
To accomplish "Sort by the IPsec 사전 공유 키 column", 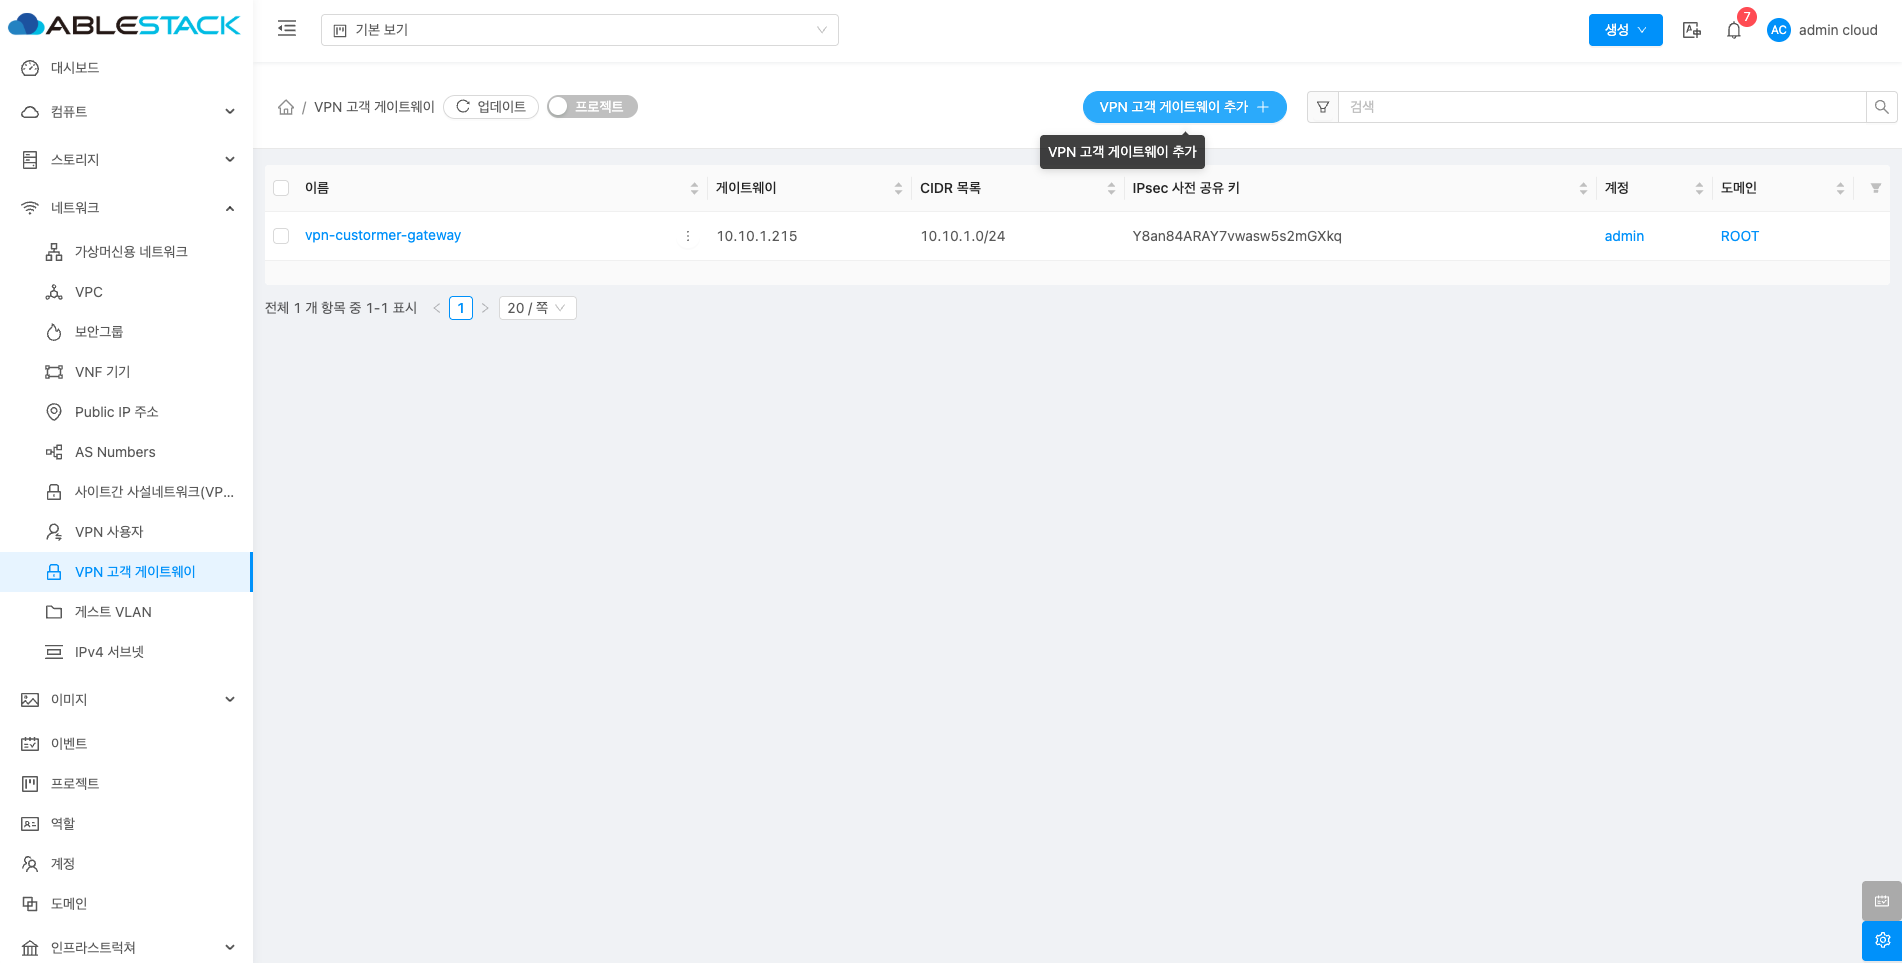I will coord(1583,188).
